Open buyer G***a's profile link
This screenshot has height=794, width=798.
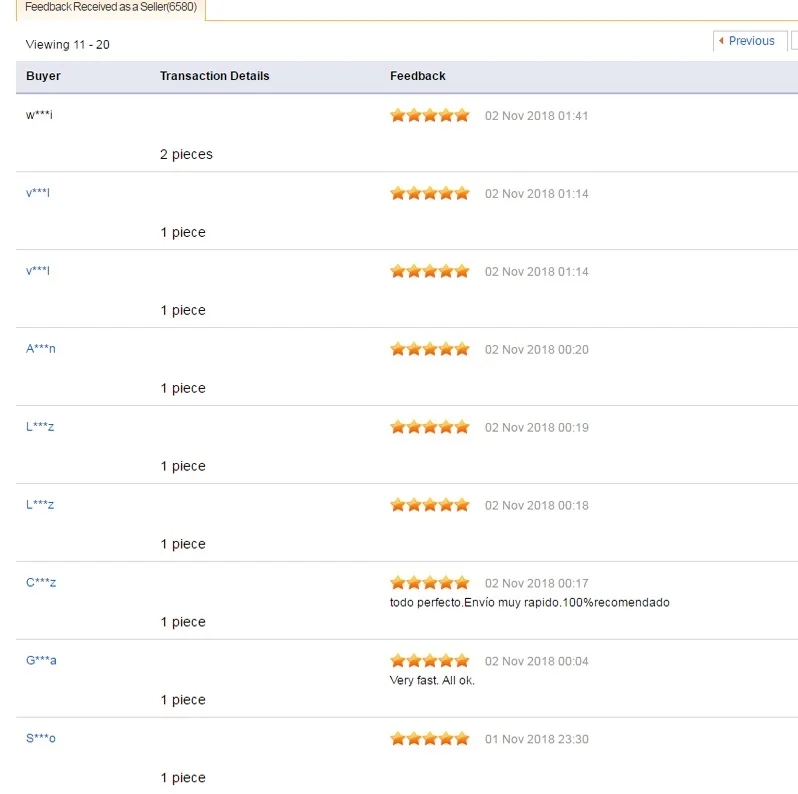coord(41,660)
